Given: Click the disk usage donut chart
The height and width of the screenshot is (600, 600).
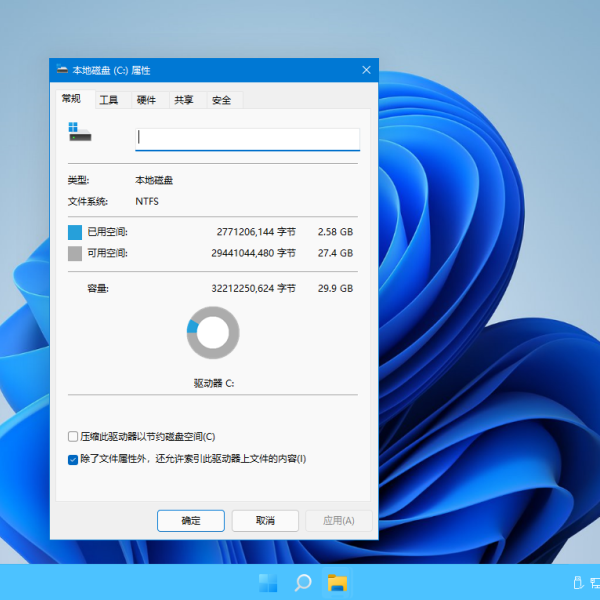Looking at the screenshot, I should [x=213, y=333].
